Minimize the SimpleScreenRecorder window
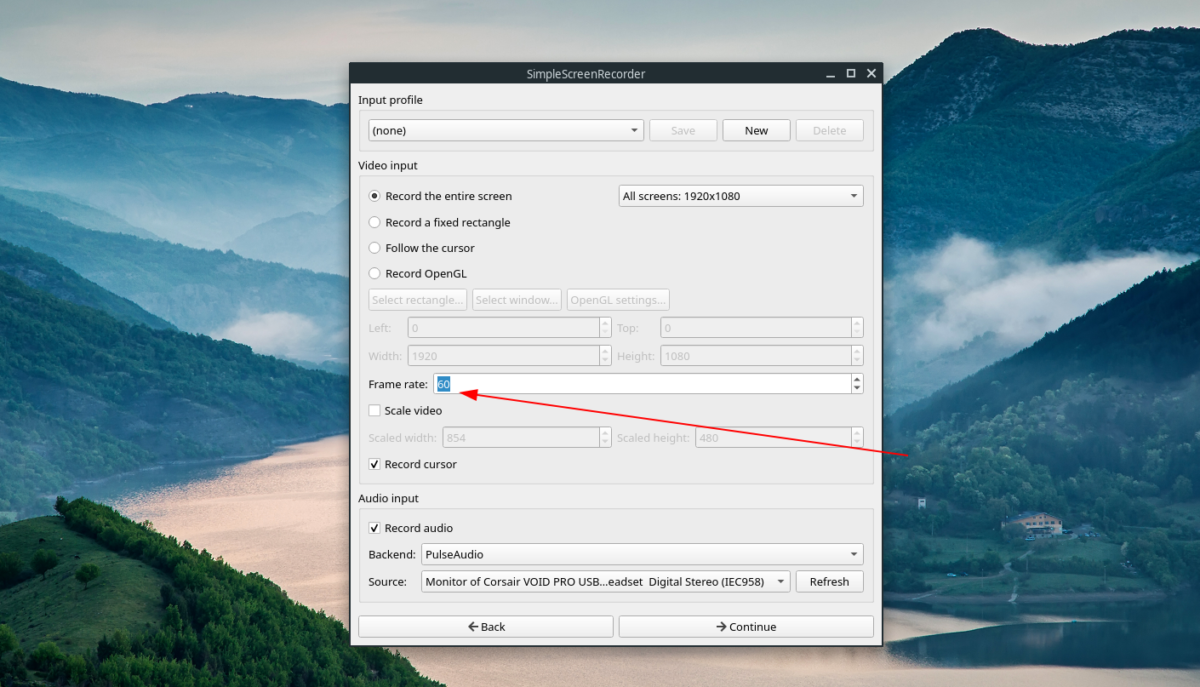 (x=830, y=74)
